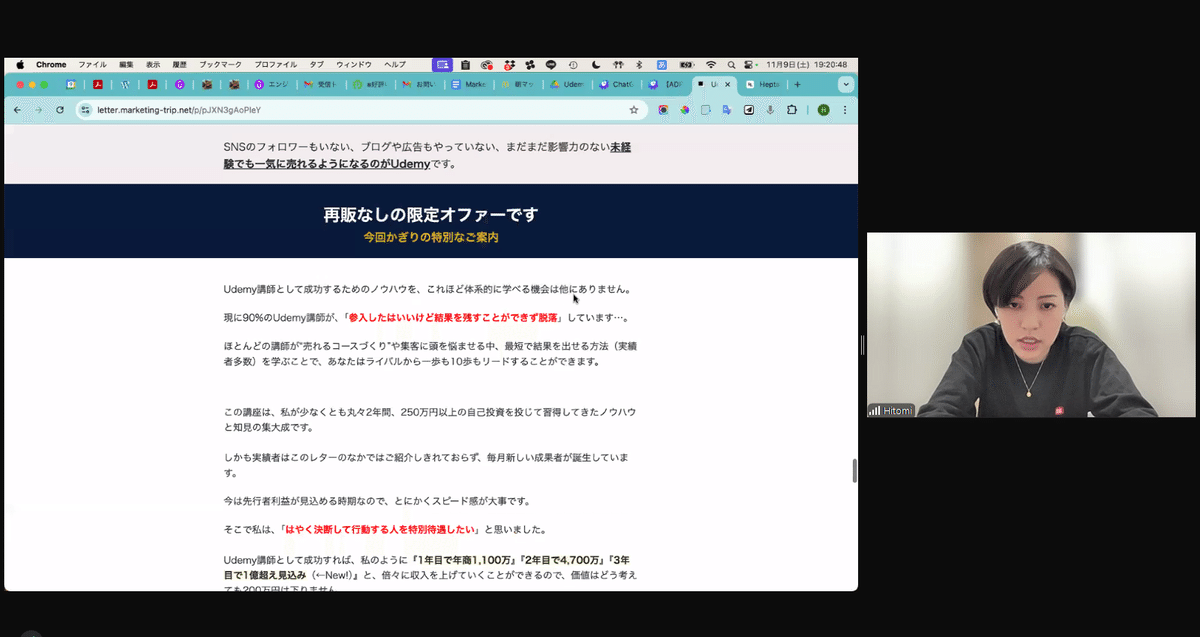Open the Chrome three-dot menu
The width and height of the screenshot is (1200, 637).
click(x=845, y=110)
